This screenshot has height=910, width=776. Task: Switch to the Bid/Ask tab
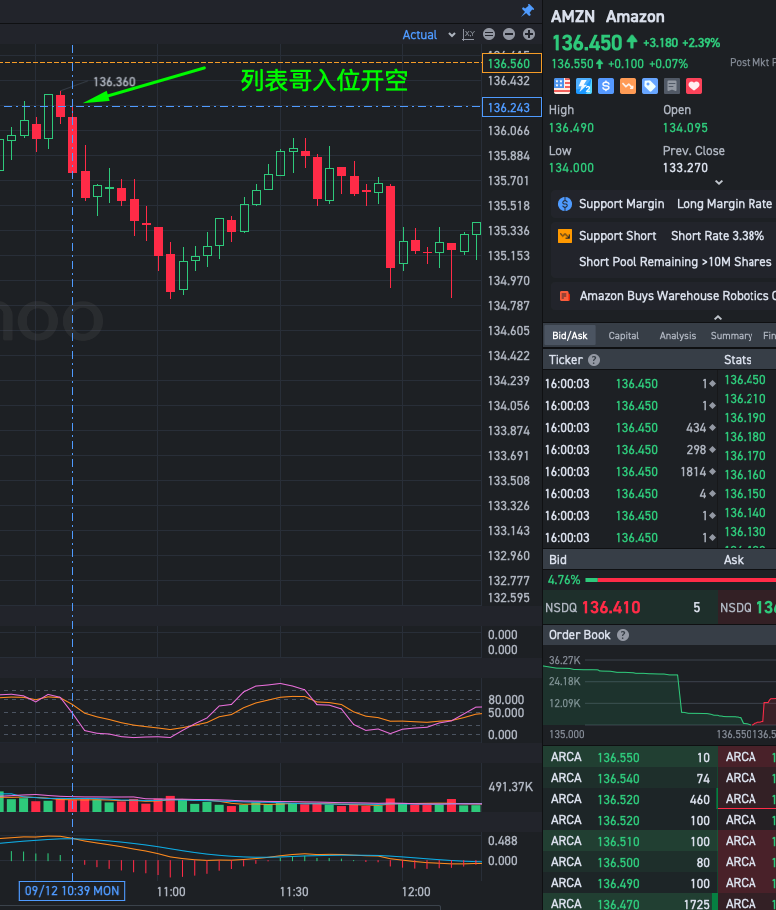569,335
